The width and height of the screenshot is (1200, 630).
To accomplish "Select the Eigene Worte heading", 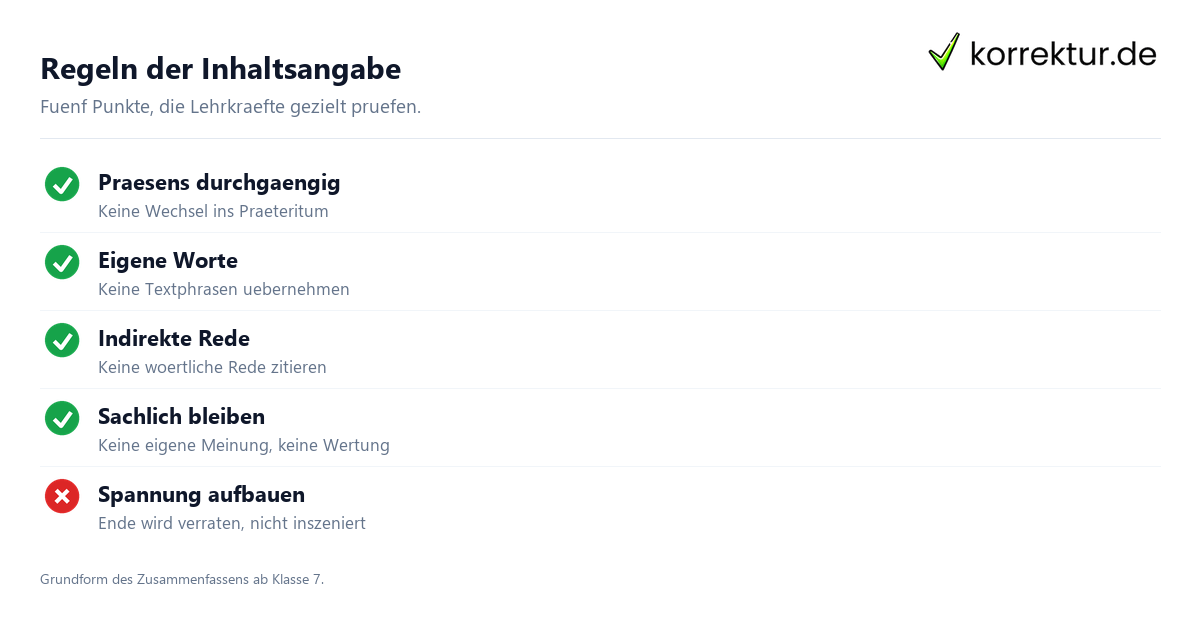I will click(x=168, y=261).
